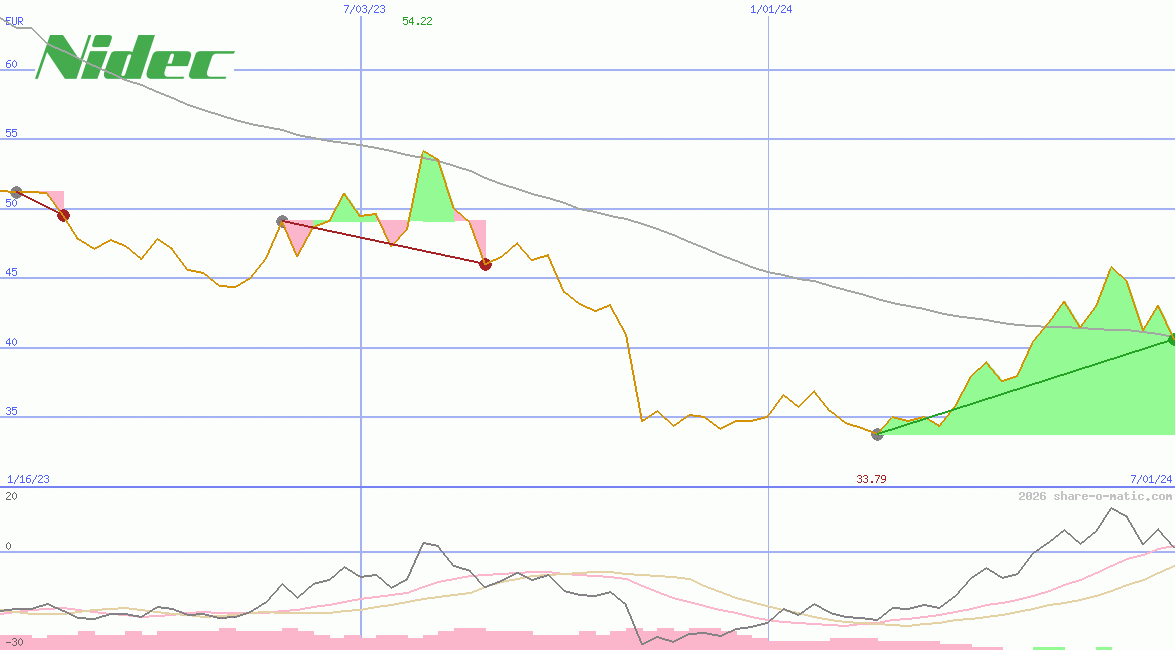
Task: Select the gray marker beginning the green trendline
Action: (x=877, y=434)
